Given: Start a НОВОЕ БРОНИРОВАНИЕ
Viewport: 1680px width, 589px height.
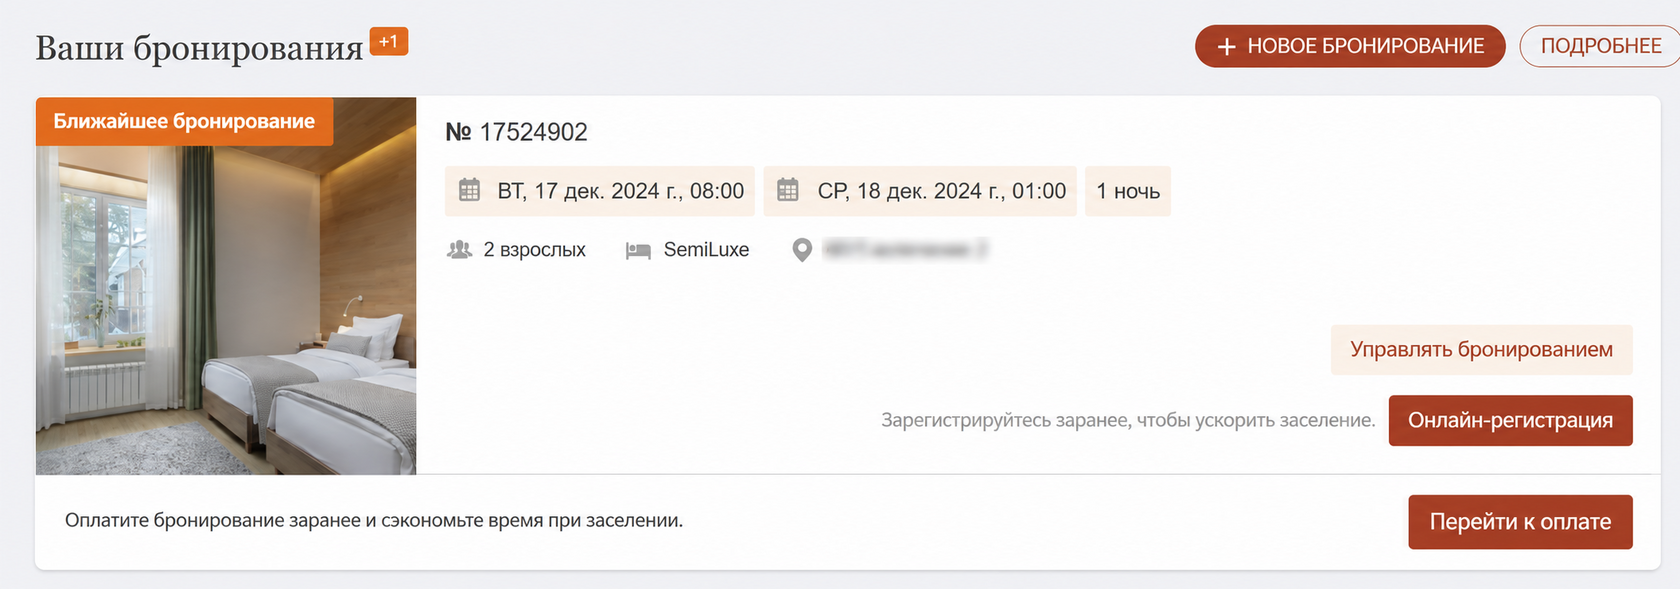Looking at the screenshot, I should click(x=1350, y=46).
